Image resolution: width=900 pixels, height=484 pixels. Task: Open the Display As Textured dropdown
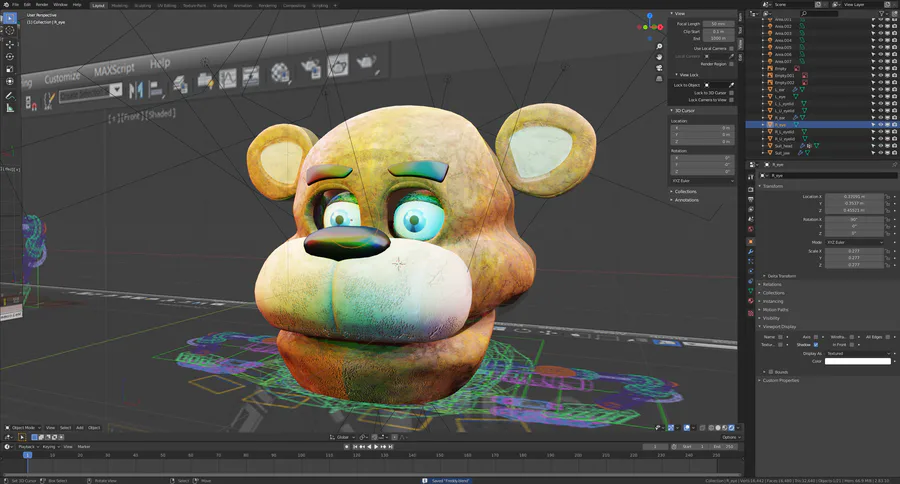[858, 354]
